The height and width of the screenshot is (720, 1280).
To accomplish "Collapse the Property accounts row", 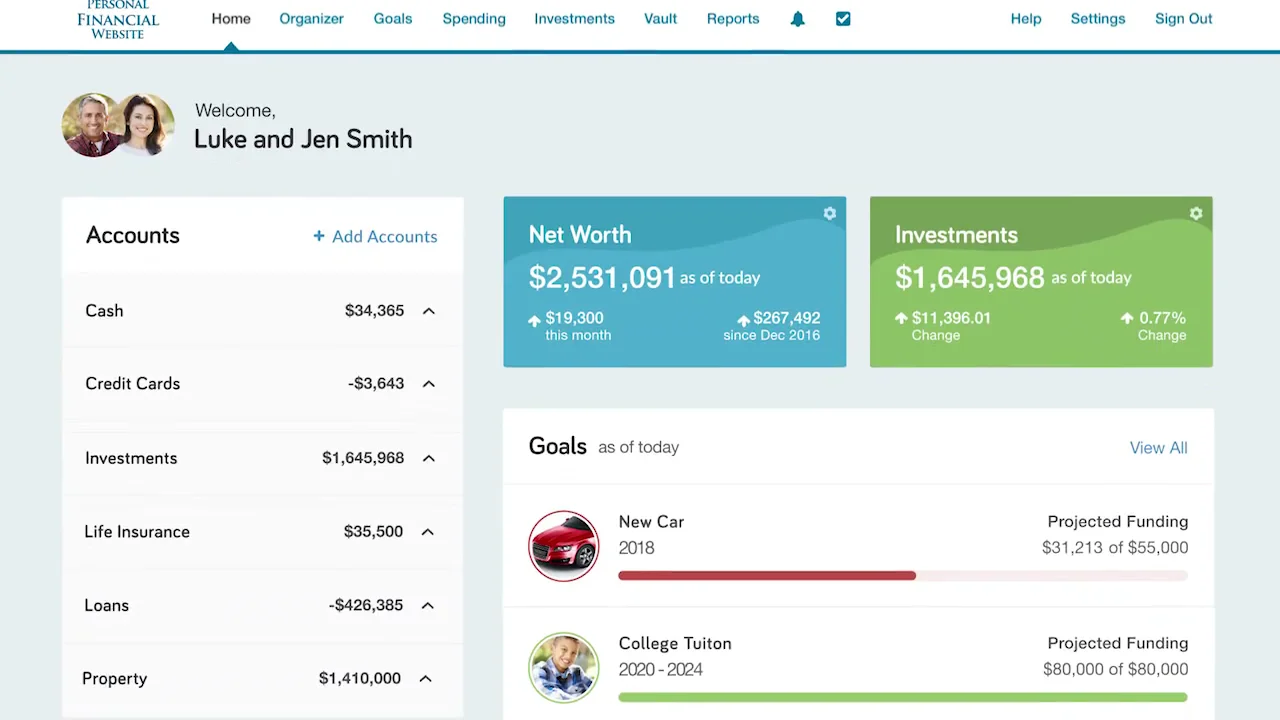I will 425,678.
